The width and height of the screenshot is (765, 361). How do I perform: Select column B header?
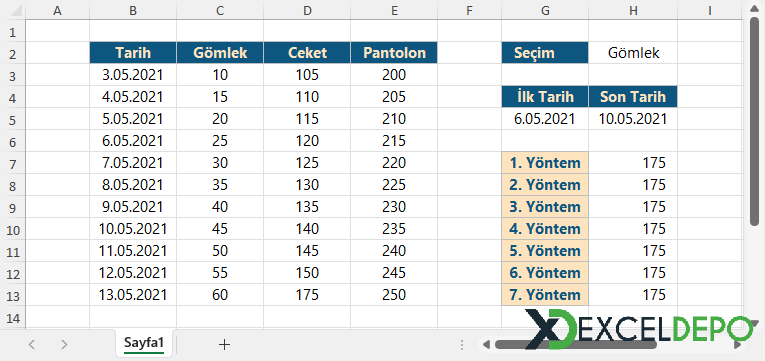click(133, 10)
